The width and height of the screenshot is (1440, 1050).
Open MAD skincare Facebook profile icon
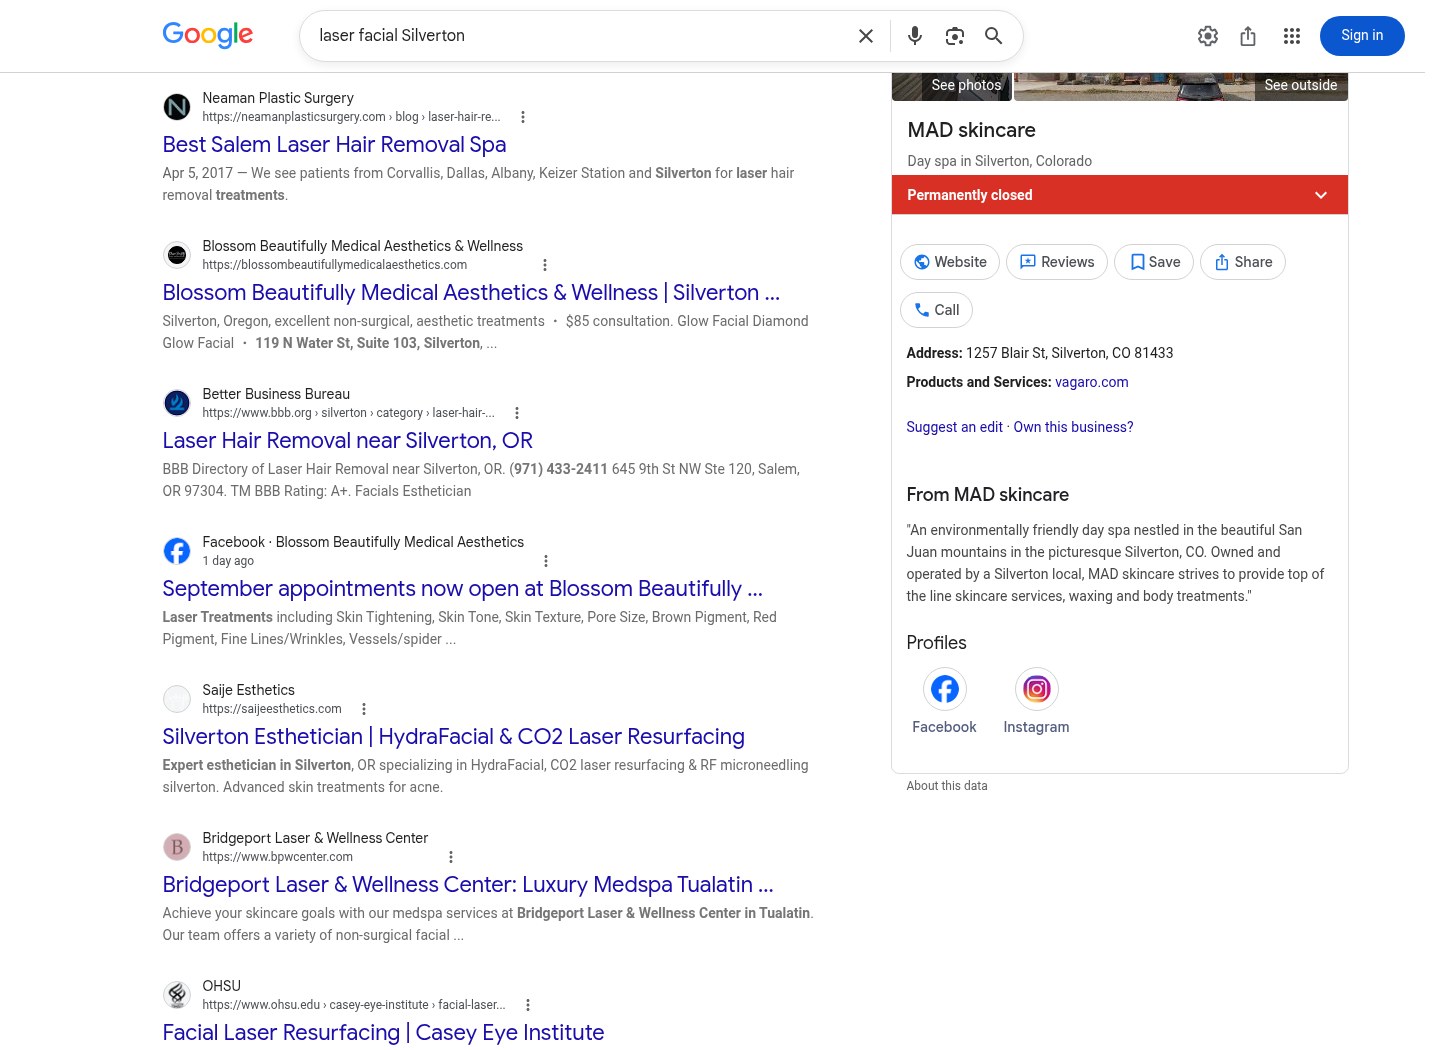(x=945, y=689)
